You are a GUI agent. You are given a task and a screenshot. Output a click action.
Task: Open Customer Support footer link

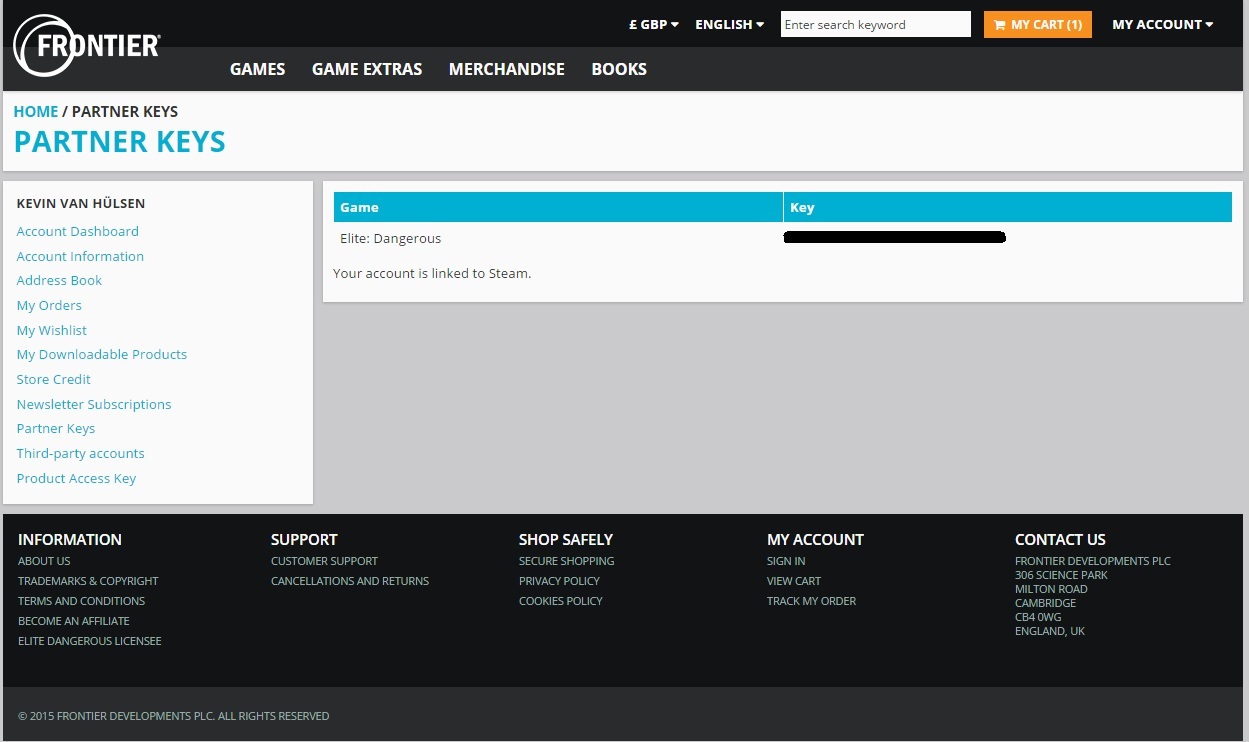324,561
